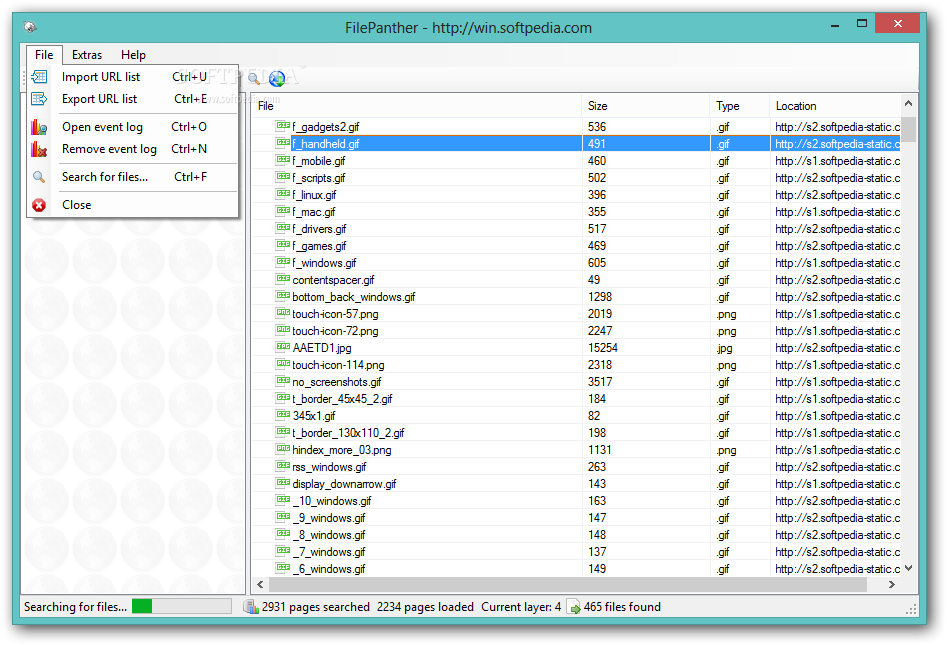Select the f_scripts.gif file name

point(319,178)
